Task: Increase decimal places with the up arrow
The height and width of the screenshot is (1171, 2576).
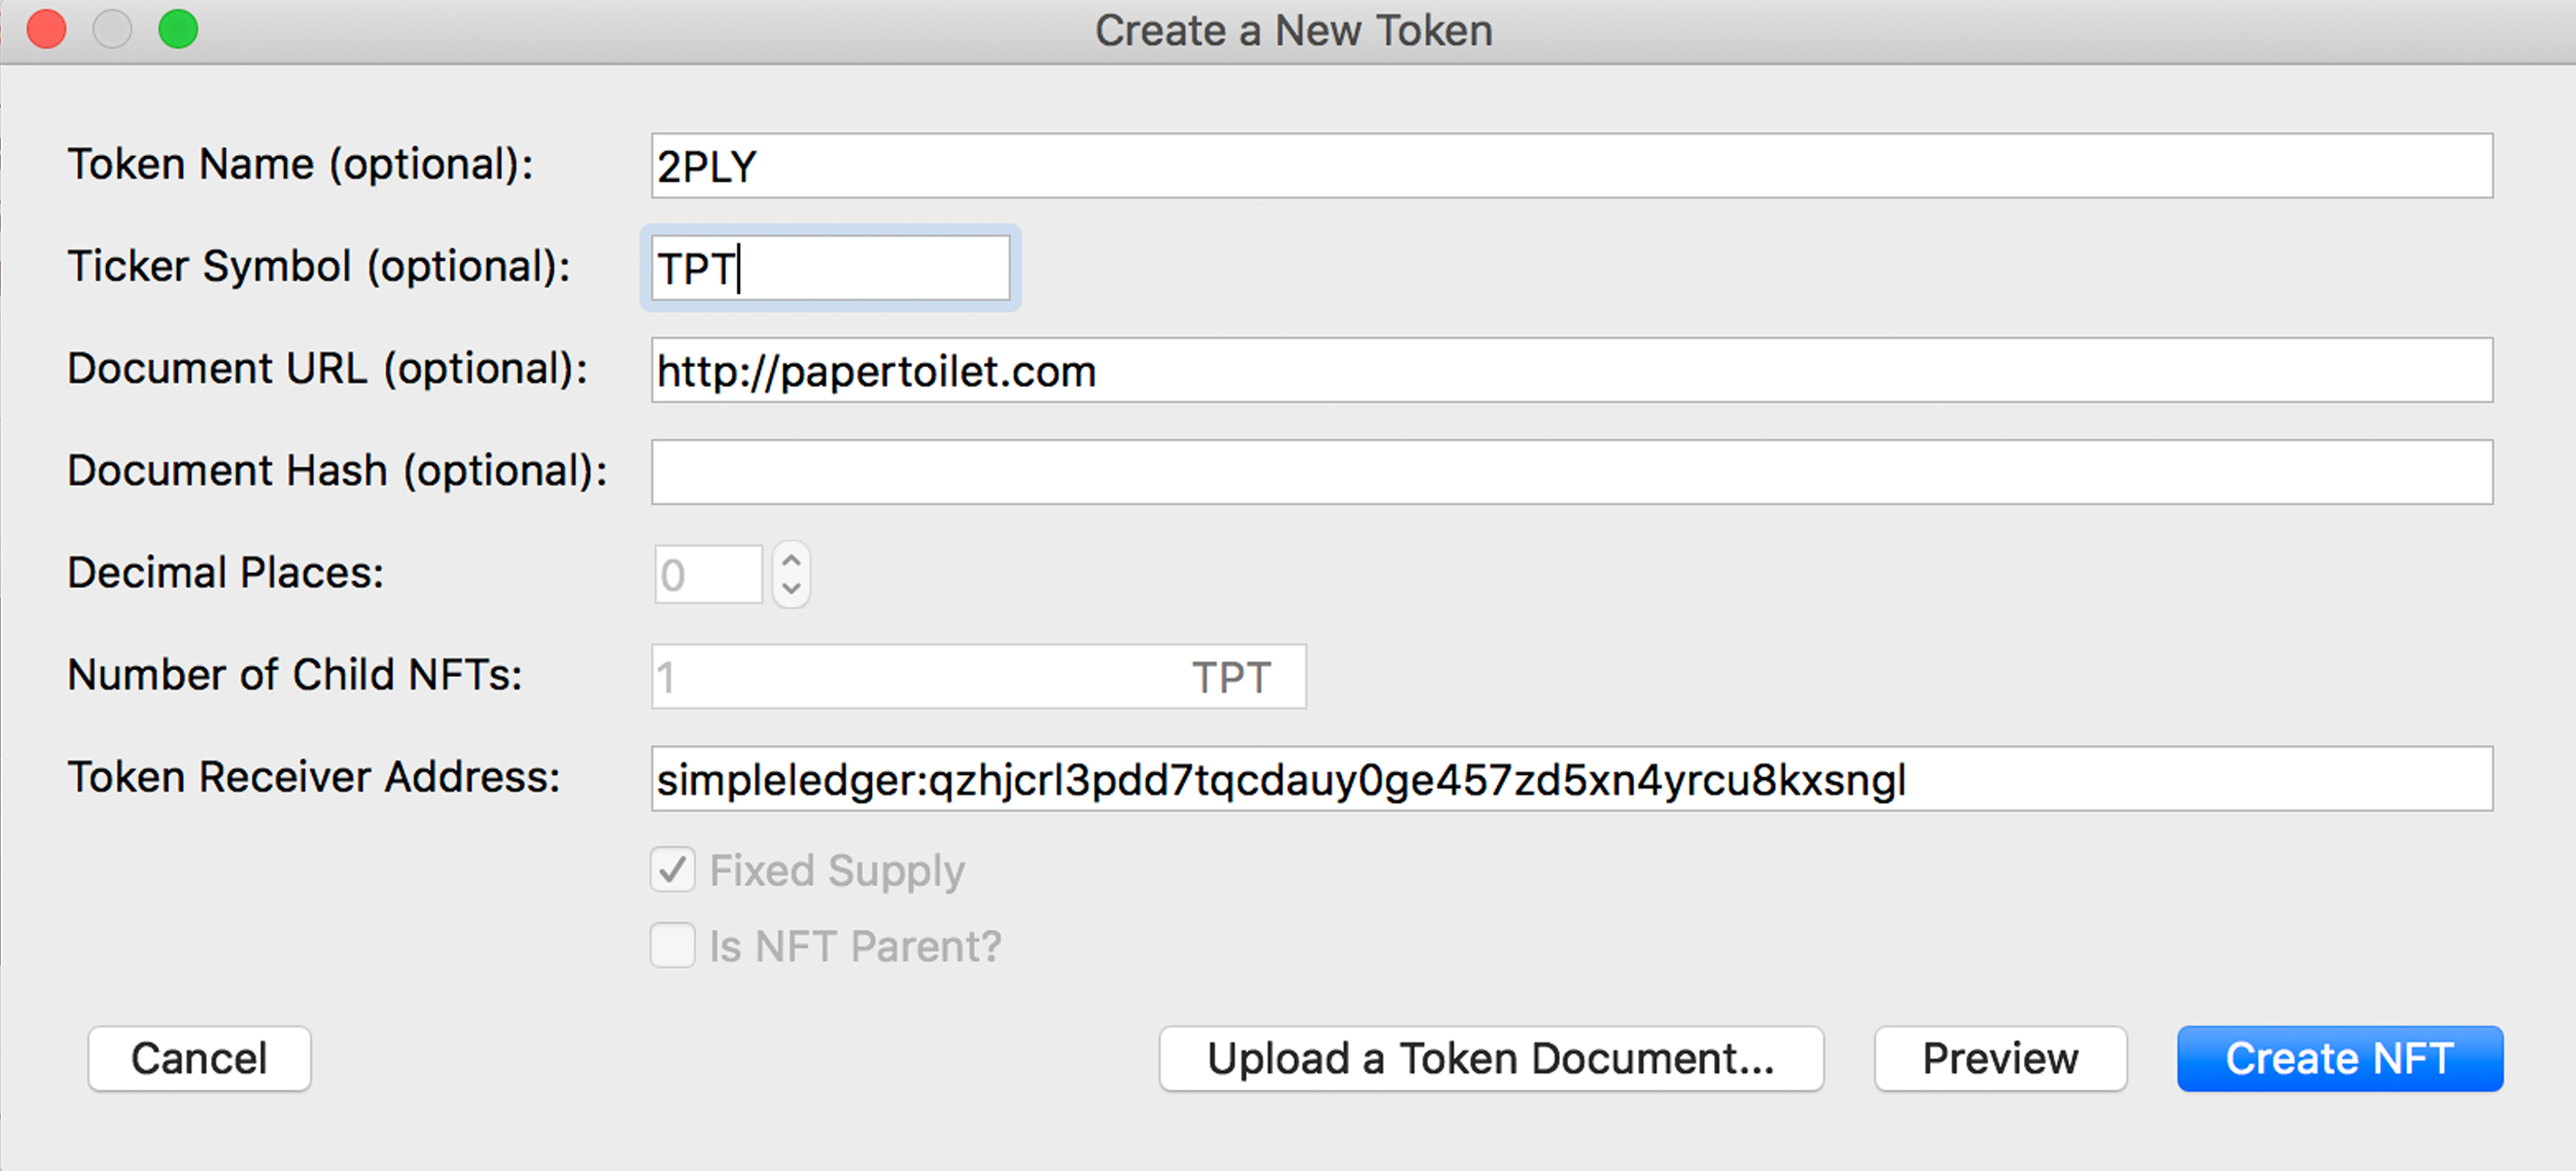Action: [791, 560]
